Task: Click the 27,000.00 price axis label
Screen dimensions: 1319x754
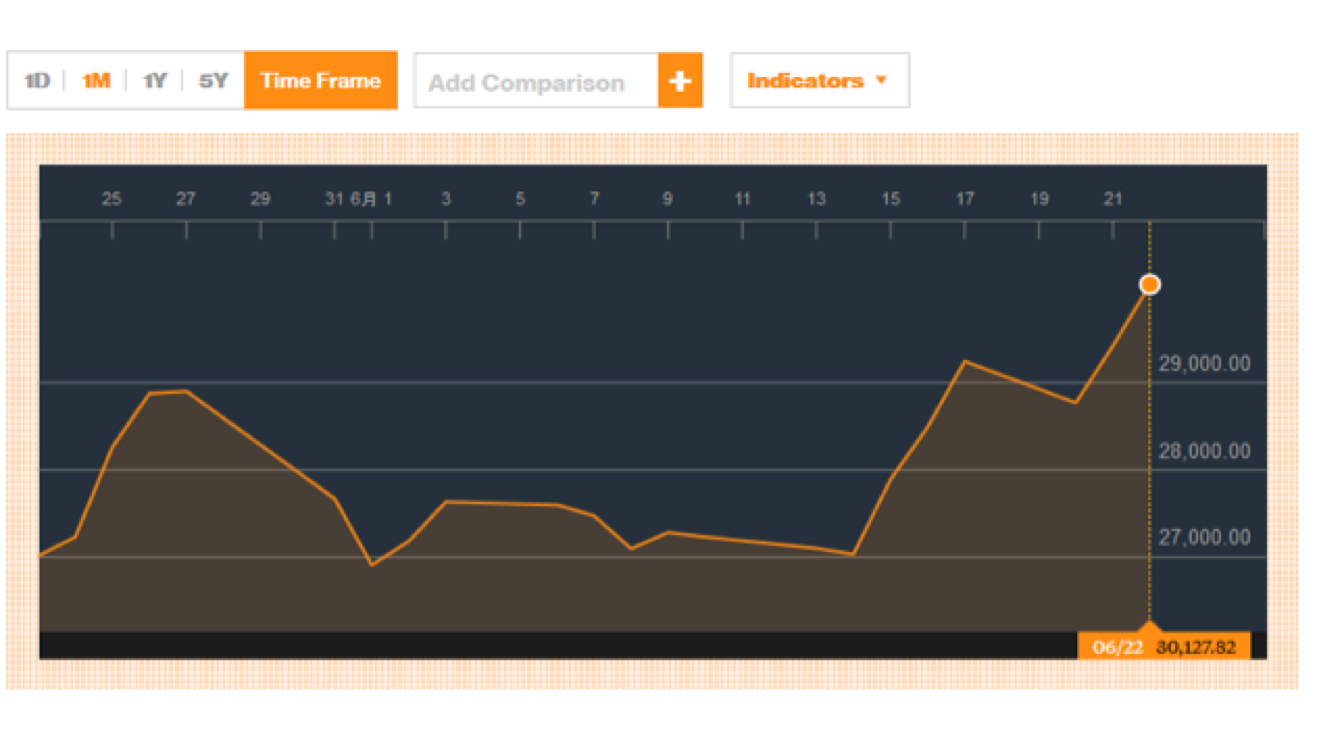Action: click(x=1204, y=538)
